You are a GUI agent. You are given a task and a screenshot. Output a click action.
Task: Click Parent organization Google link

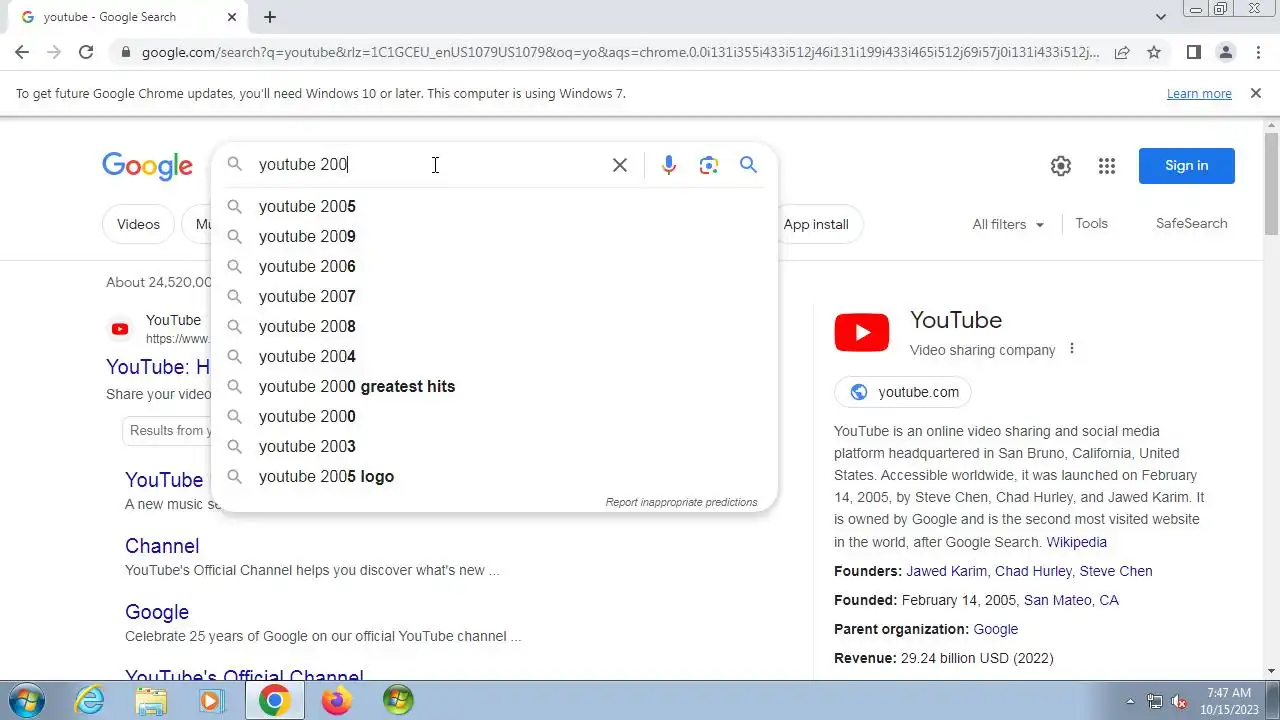click(995, 629)
